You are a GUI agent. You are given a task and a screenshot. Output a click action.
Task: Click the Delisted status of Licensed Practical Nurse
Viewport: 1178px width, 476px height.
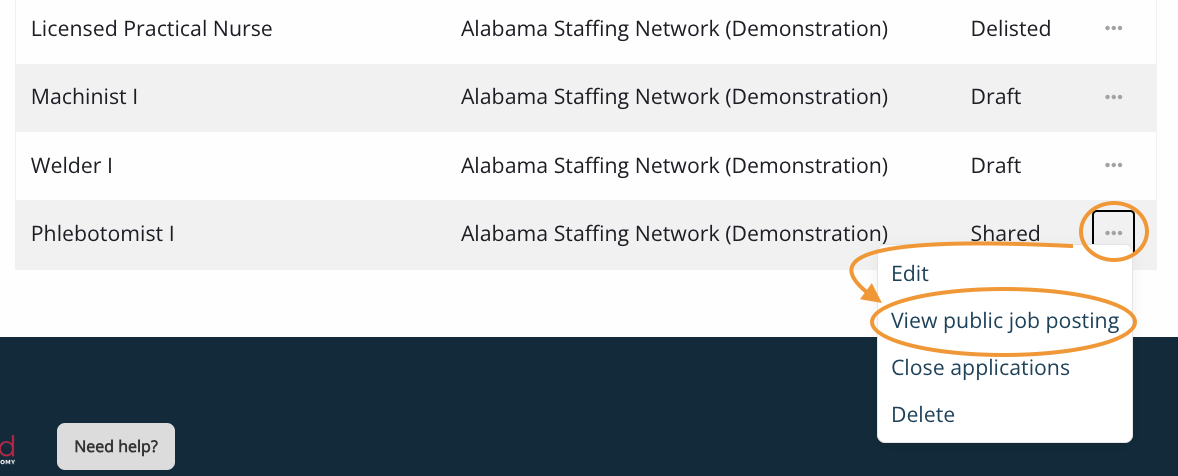(x=1010, y=29)
